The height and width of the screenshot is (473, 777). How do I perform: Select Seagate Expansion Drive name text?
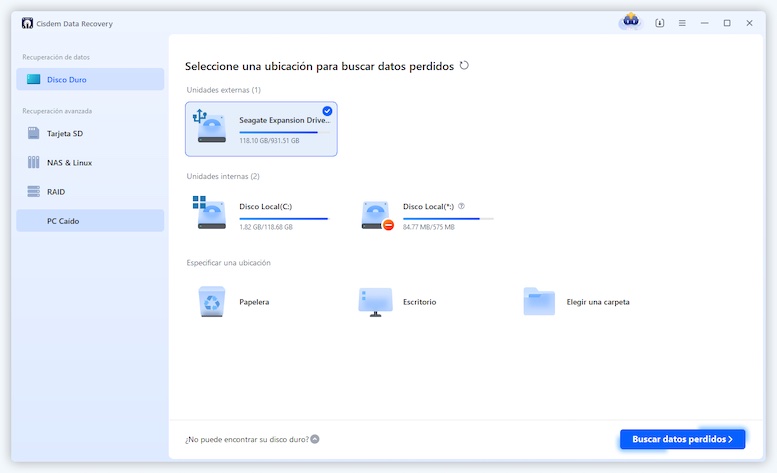(x=284, y=120)
